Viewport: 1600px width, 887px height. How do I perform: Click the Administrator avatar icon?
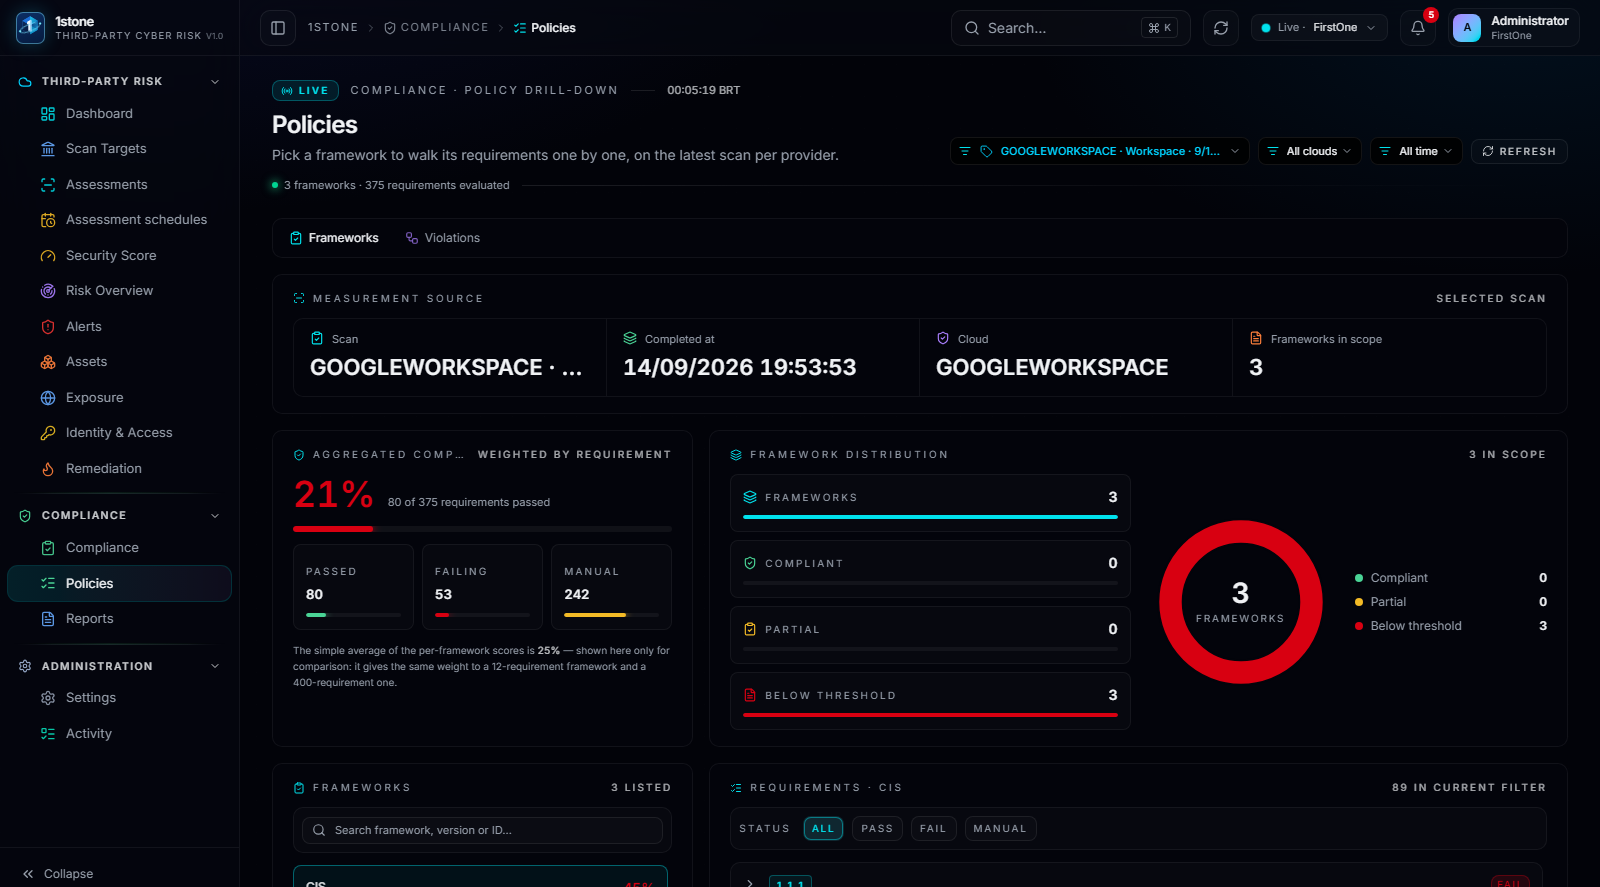1467,28
